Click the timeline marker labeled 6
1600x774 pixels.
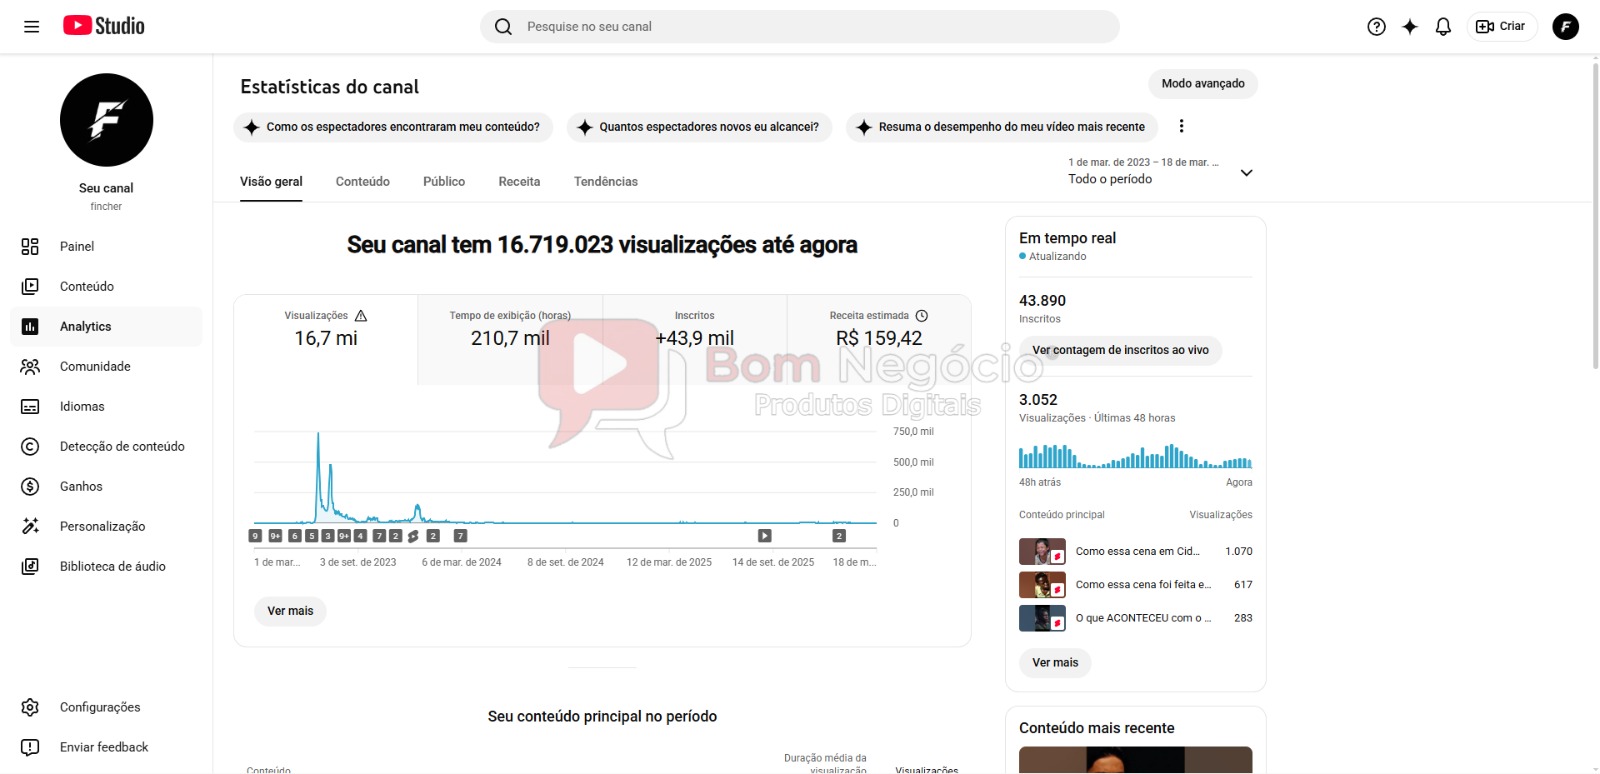coord(295,536)
